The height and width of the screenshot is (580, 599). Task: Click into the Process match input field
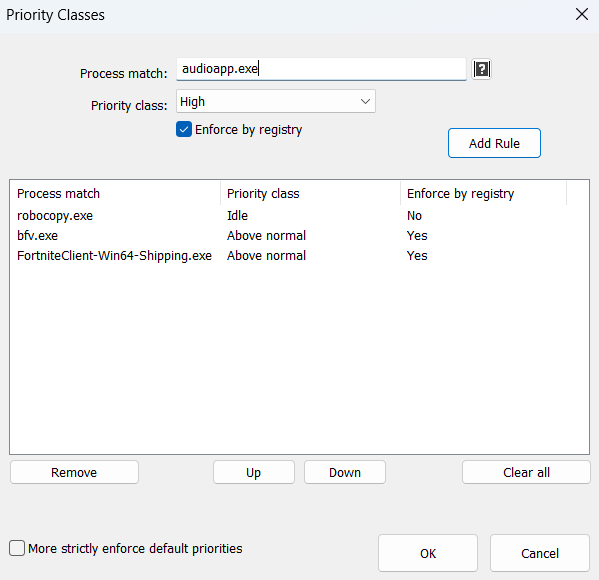[x=321, y=69]
